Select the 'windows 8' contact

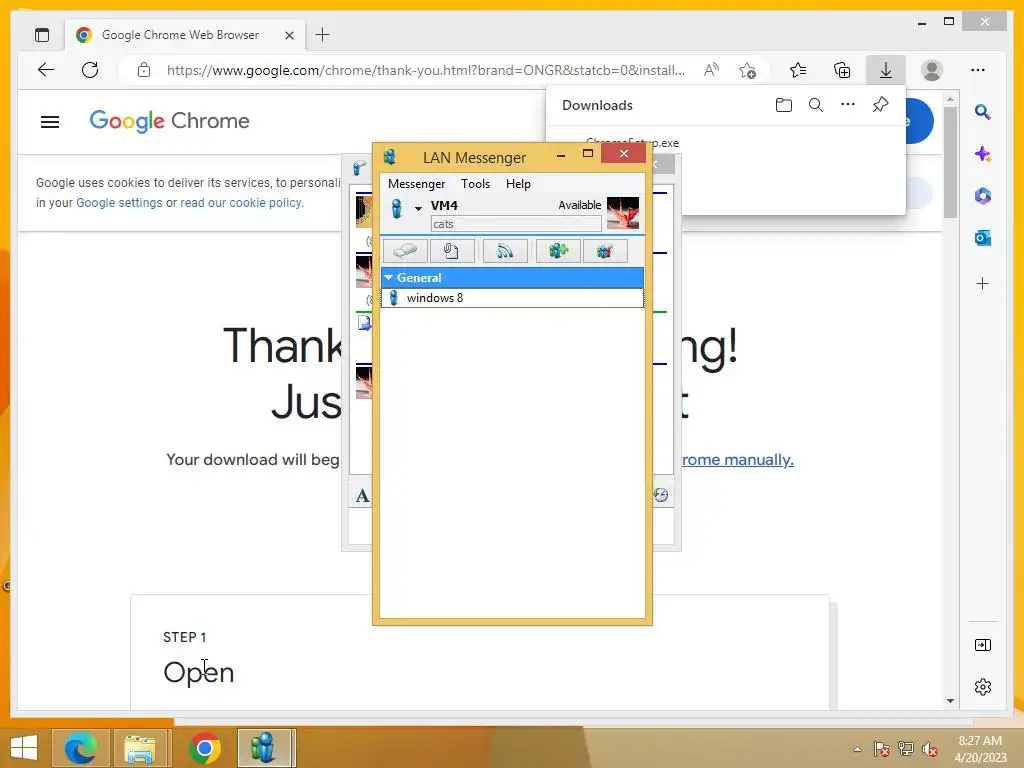tap(512, 298)
